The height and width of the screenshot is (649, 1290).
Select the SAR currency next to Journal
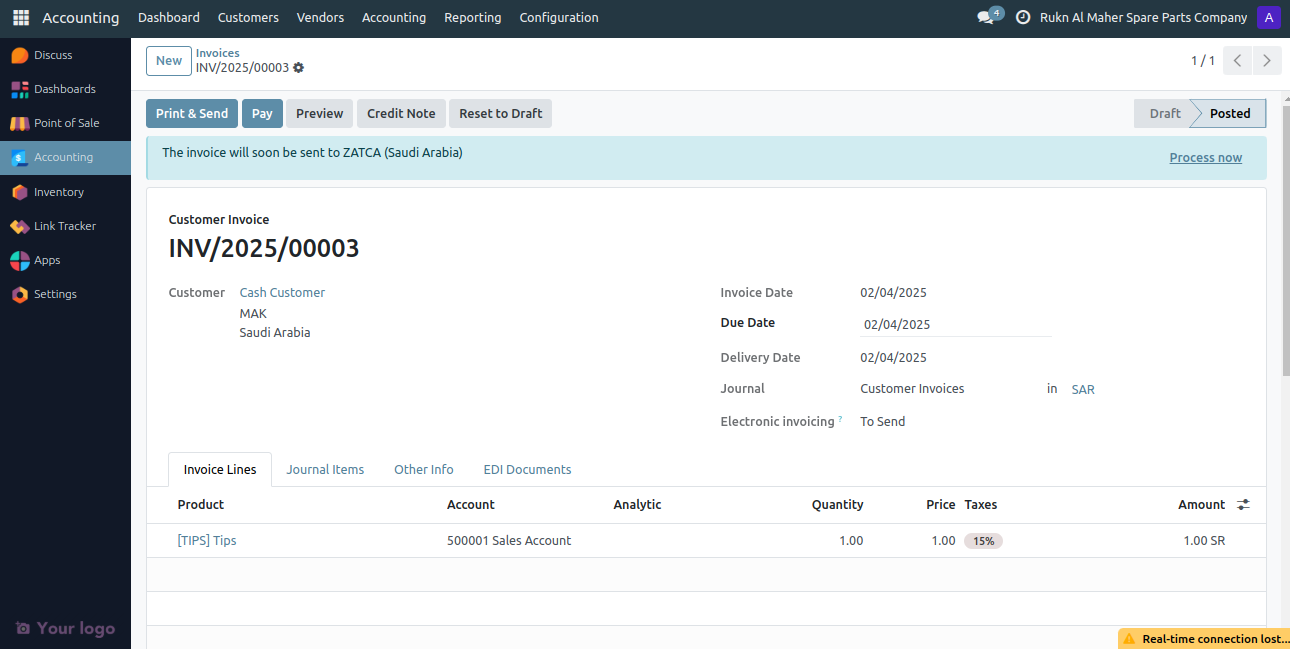click(1082, 389)
